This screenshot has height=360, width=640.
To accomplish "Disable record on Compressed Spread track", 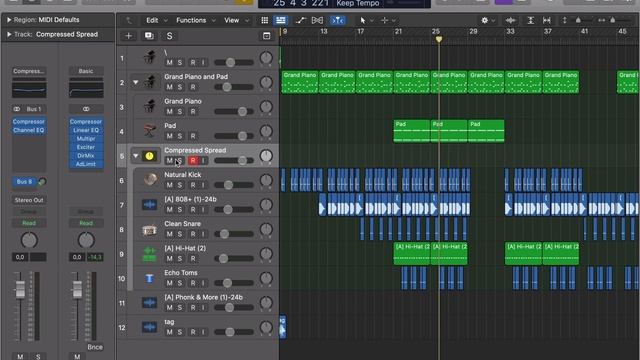I will click(193, 160).
